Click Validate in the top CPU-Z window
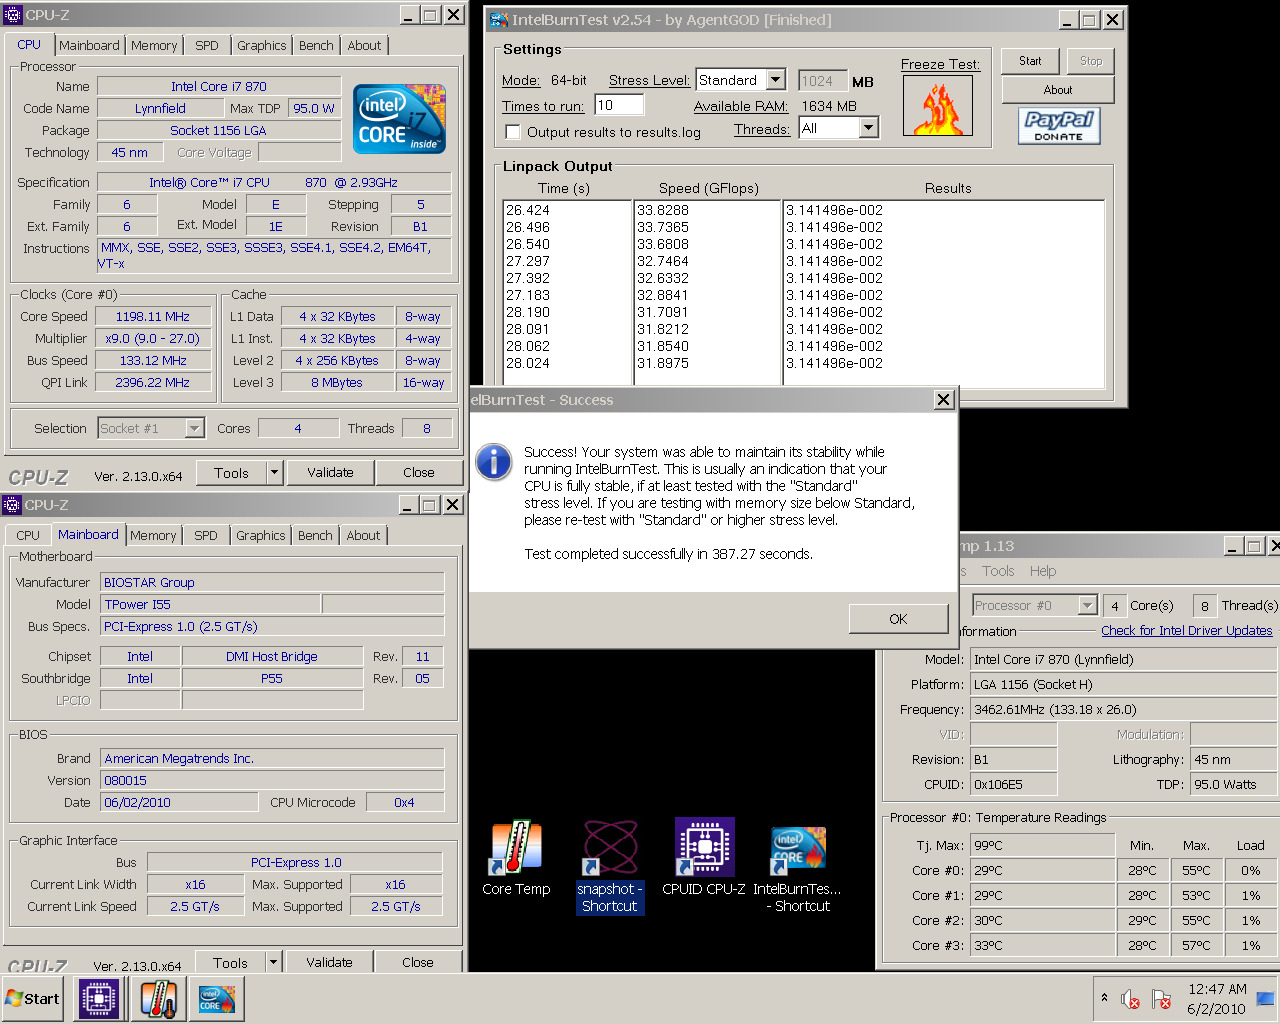Image resolution: width=1280 pixels, height=1024 pixels. [330, 473]
